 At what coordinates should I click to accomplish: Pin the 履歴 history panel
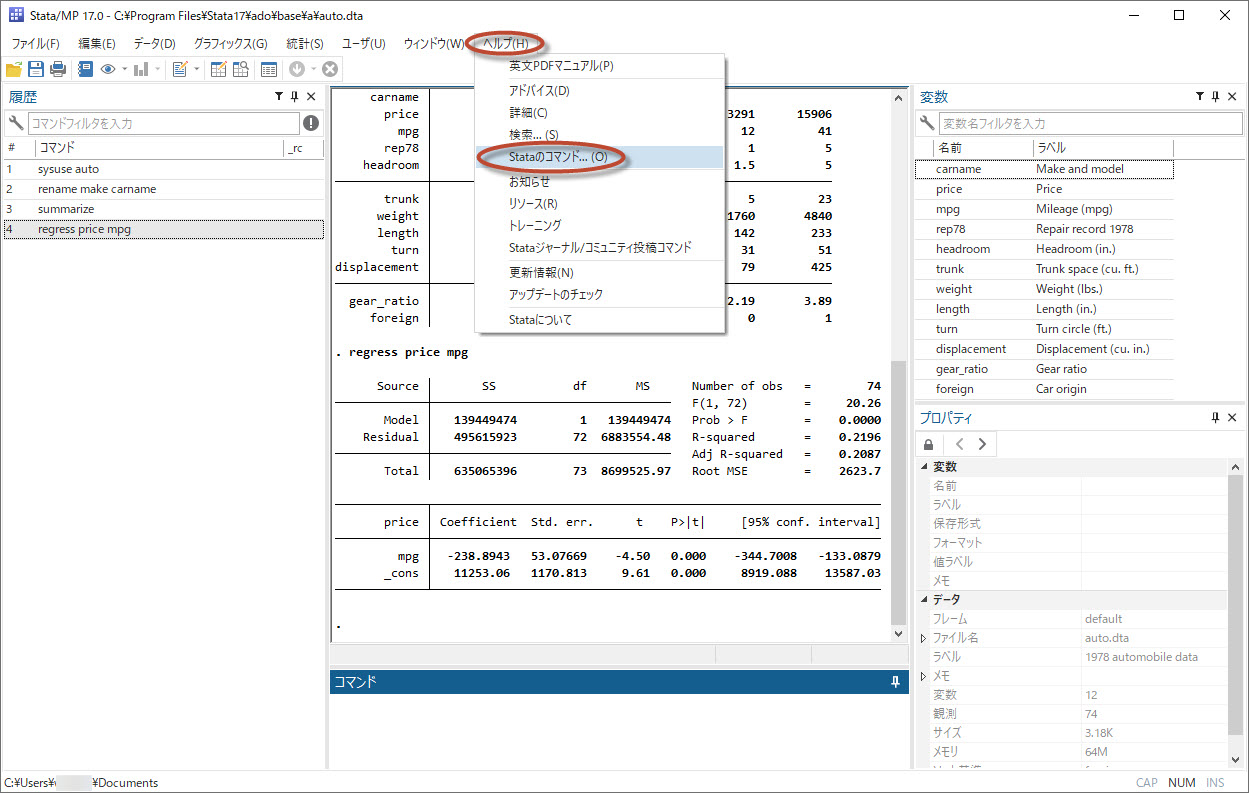point(295,97)
